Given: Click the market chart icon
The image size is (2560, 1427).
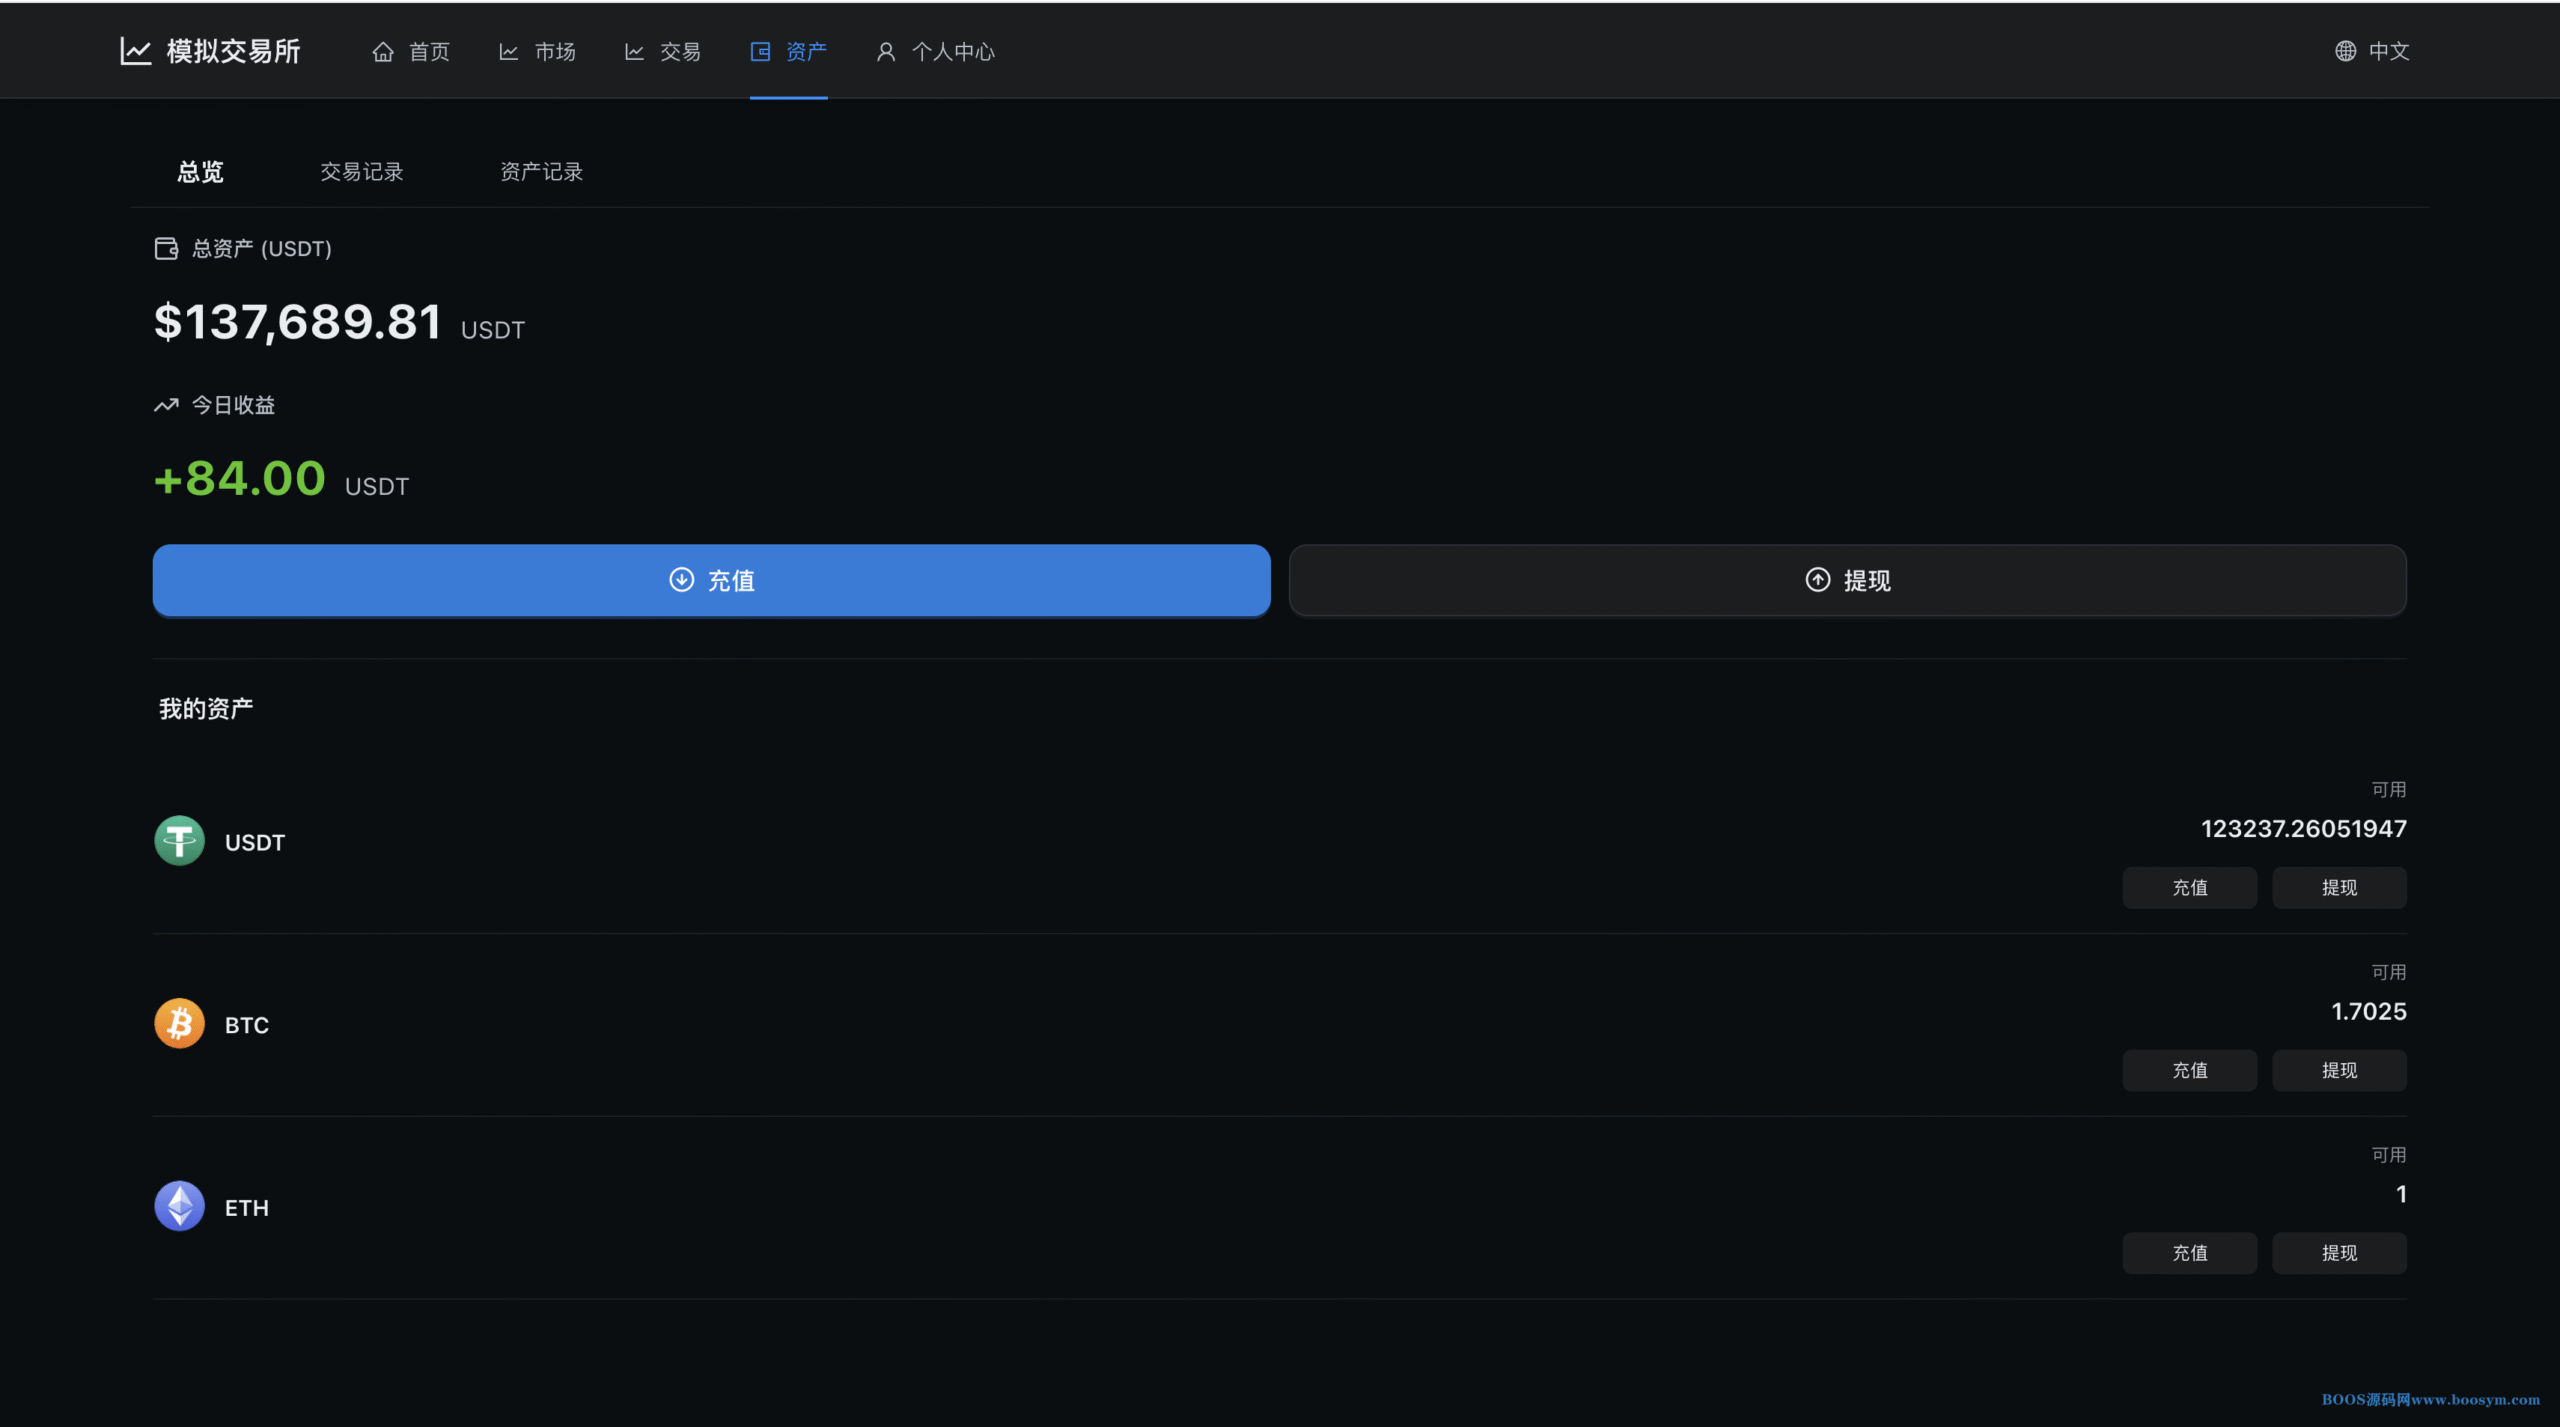Looking at the screenshot, I should (508, 51).
